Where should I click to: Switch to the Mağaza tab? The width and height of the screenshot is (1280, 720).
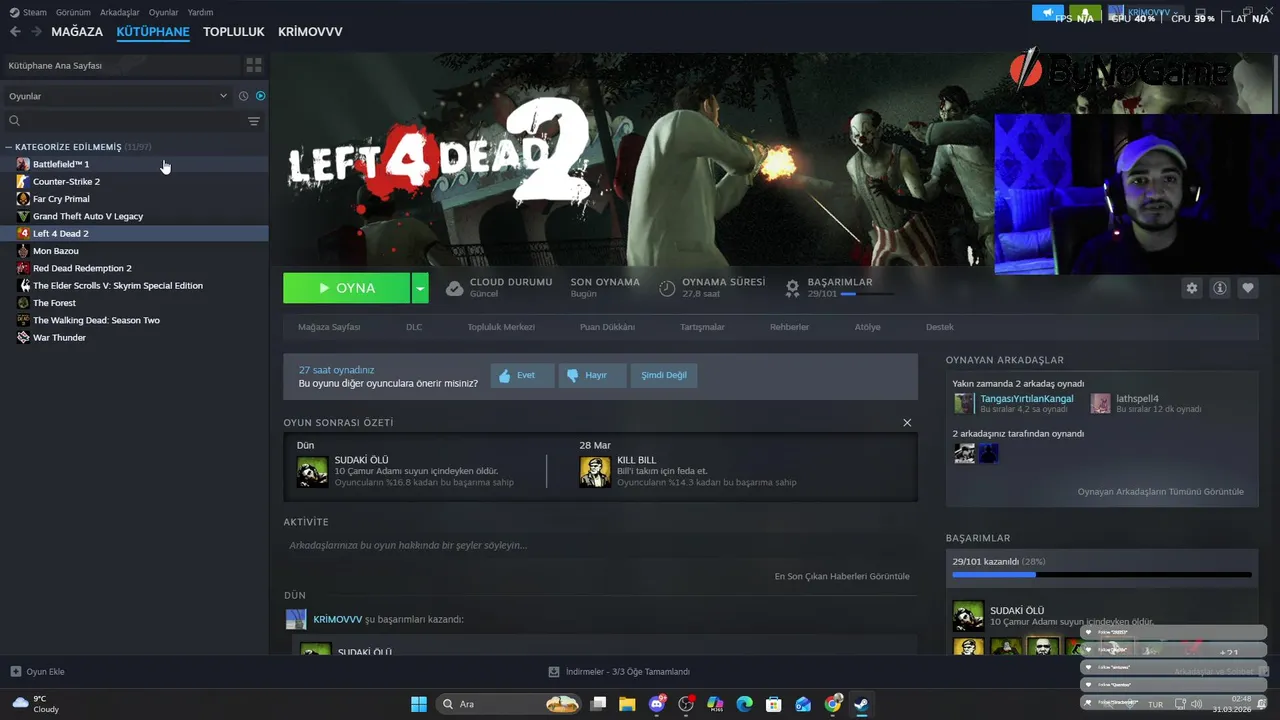click(x=77, y=32)
